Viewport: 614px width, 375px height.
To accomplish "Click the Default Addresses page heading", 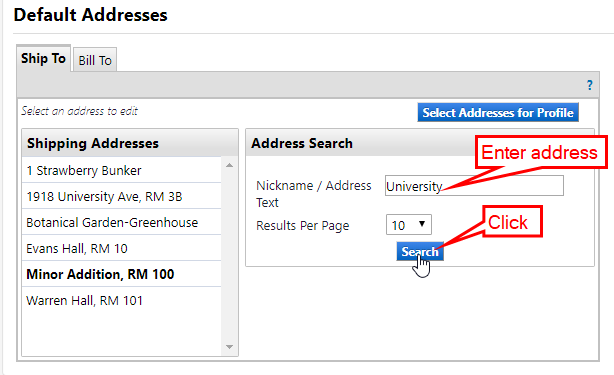I will pos(90,15).
